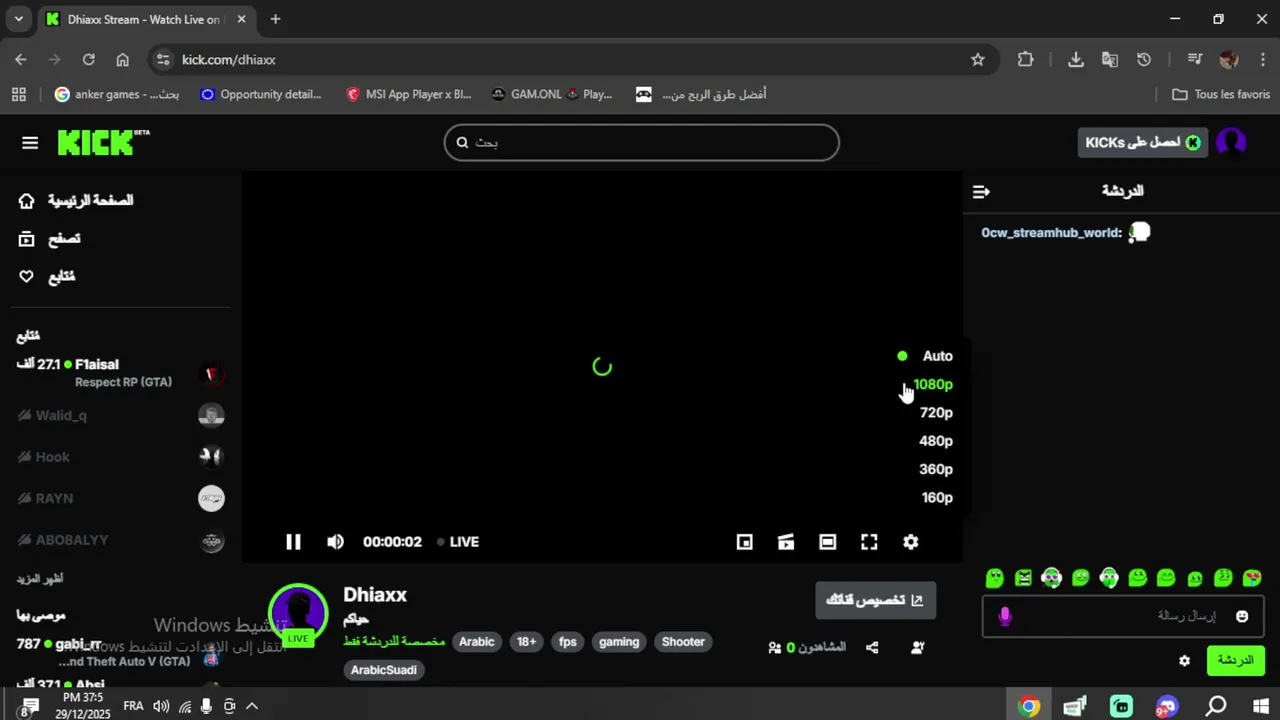Open the home page sidebar item

tap(76, 201)
